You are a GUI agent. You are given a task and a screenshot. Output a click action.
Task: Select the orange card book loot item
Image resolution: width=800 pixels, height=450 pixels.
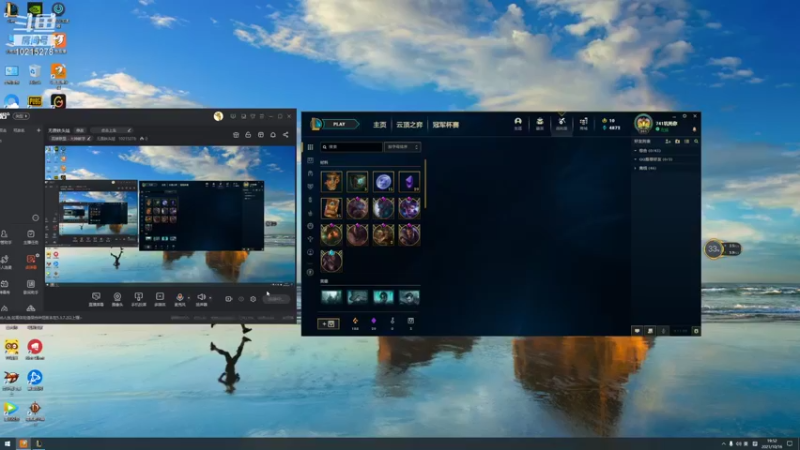pos(331,208)
